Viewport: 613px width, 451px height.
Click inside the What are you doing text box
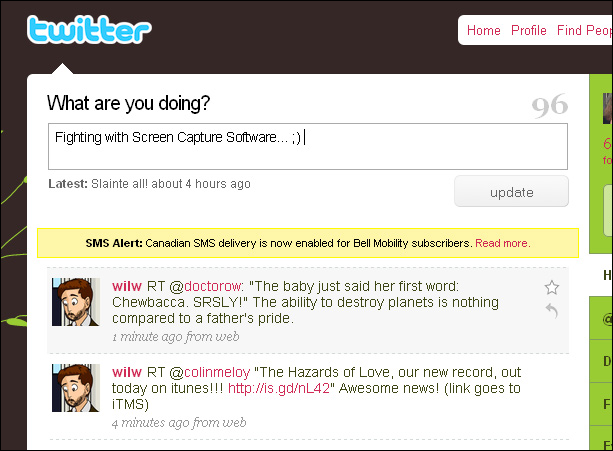[x=308, y=147]
